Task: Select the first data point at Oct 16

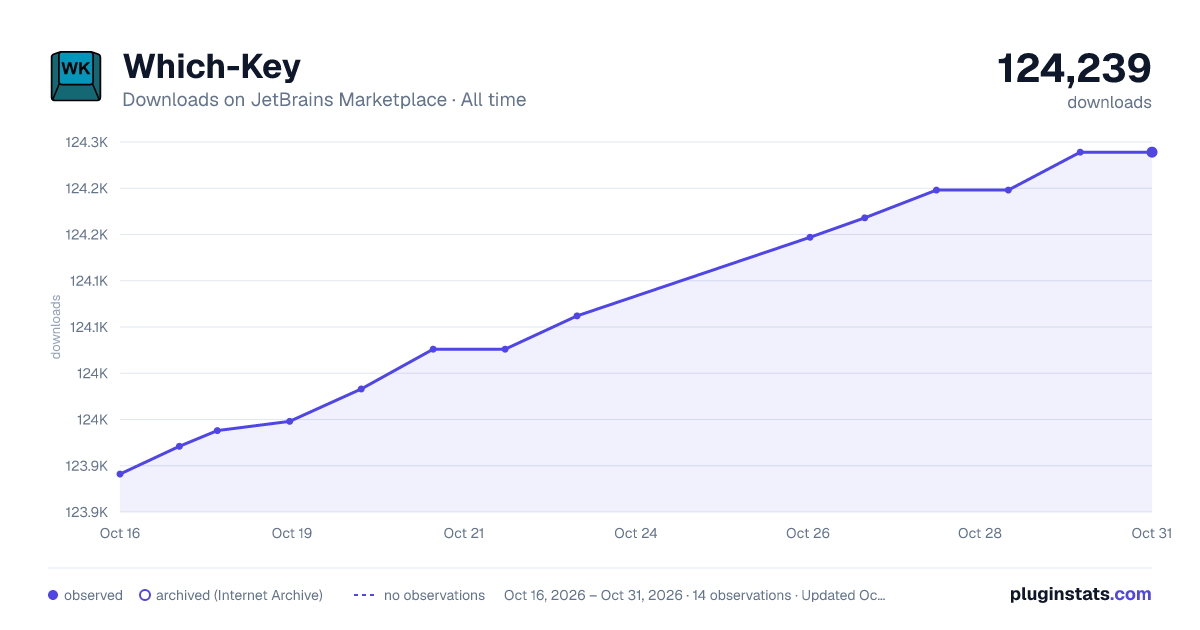Action: coord(120,474)
